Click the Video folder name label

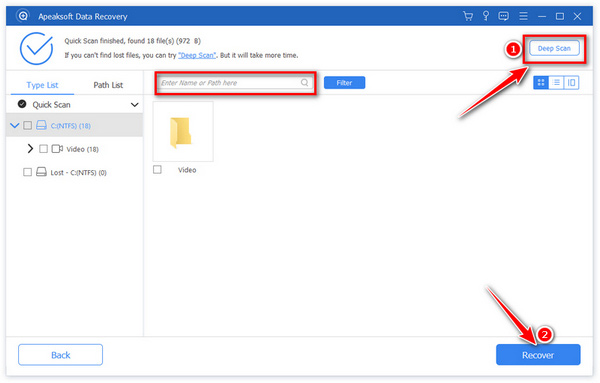(x=187, y=170)
